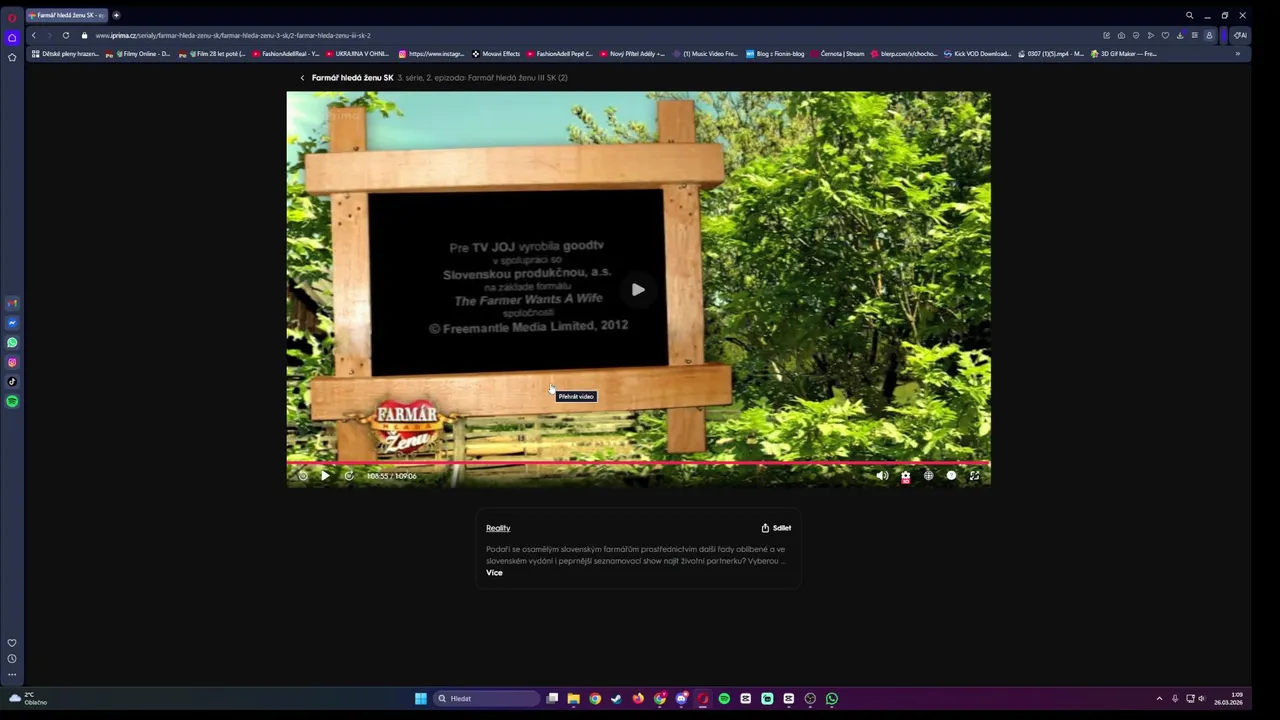Screen dimensions: 1280x720
Task: Open TikTok in Opera sidebar
Action: point(12,381)
